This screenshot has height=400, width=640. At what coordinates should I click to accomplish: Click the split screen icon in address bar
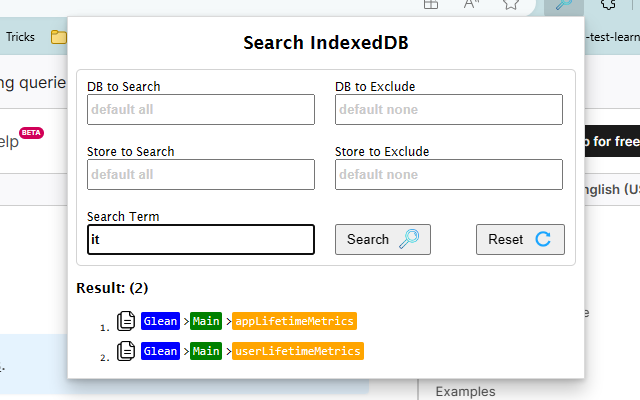point(430,5)
